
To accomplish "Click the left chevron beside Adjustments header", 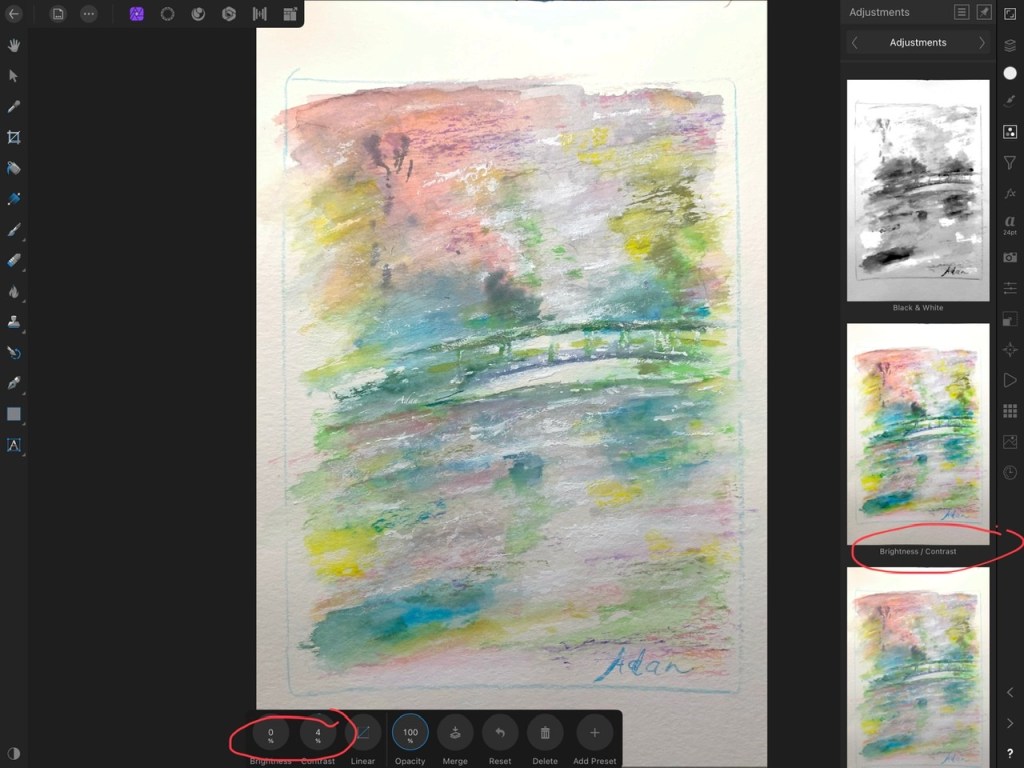I will tap(853, 42).
